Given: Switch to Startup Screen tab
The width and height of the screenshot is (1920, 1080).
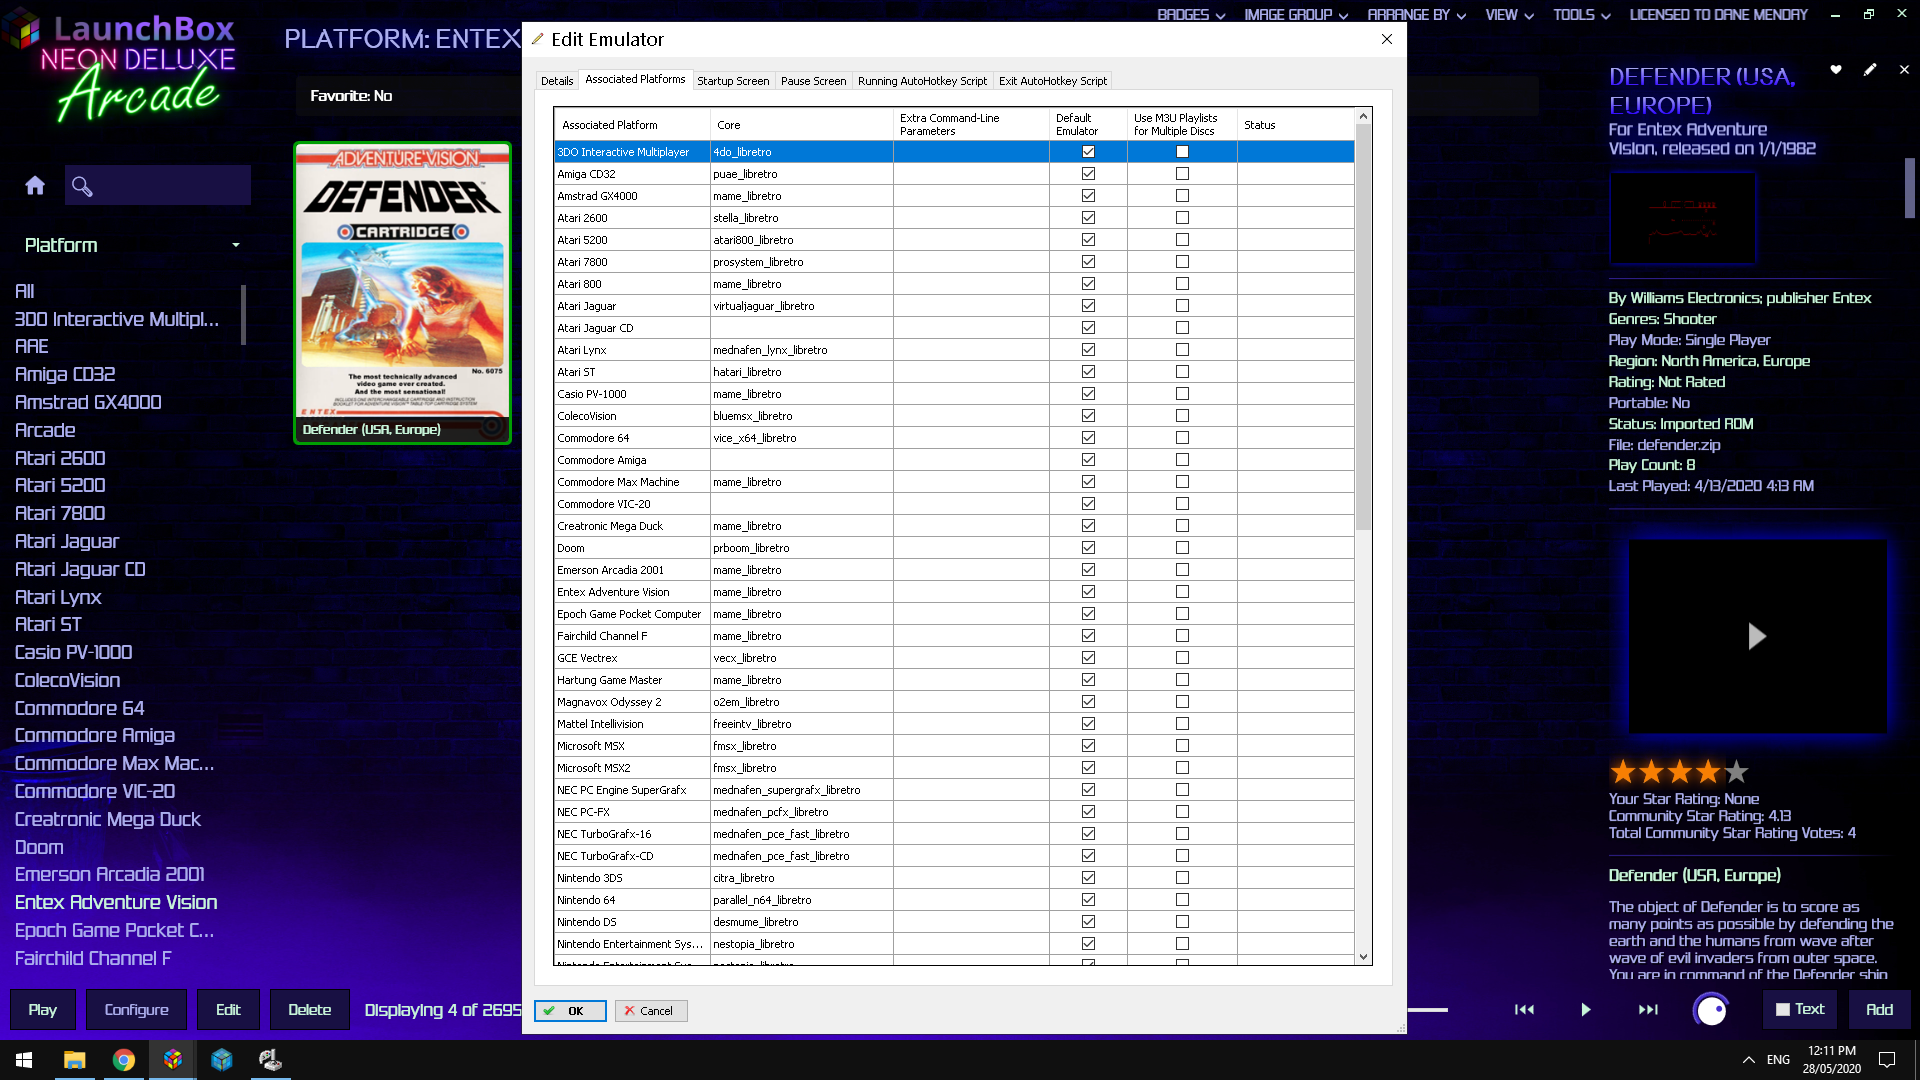Looking at the screenshot, I should [733, 81].
